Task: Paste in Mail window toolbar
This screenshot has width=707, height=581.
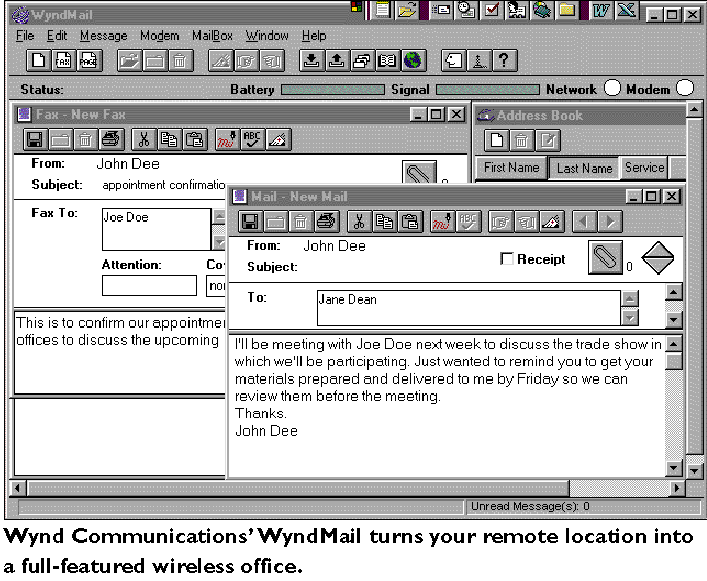Action: point(410,221)
